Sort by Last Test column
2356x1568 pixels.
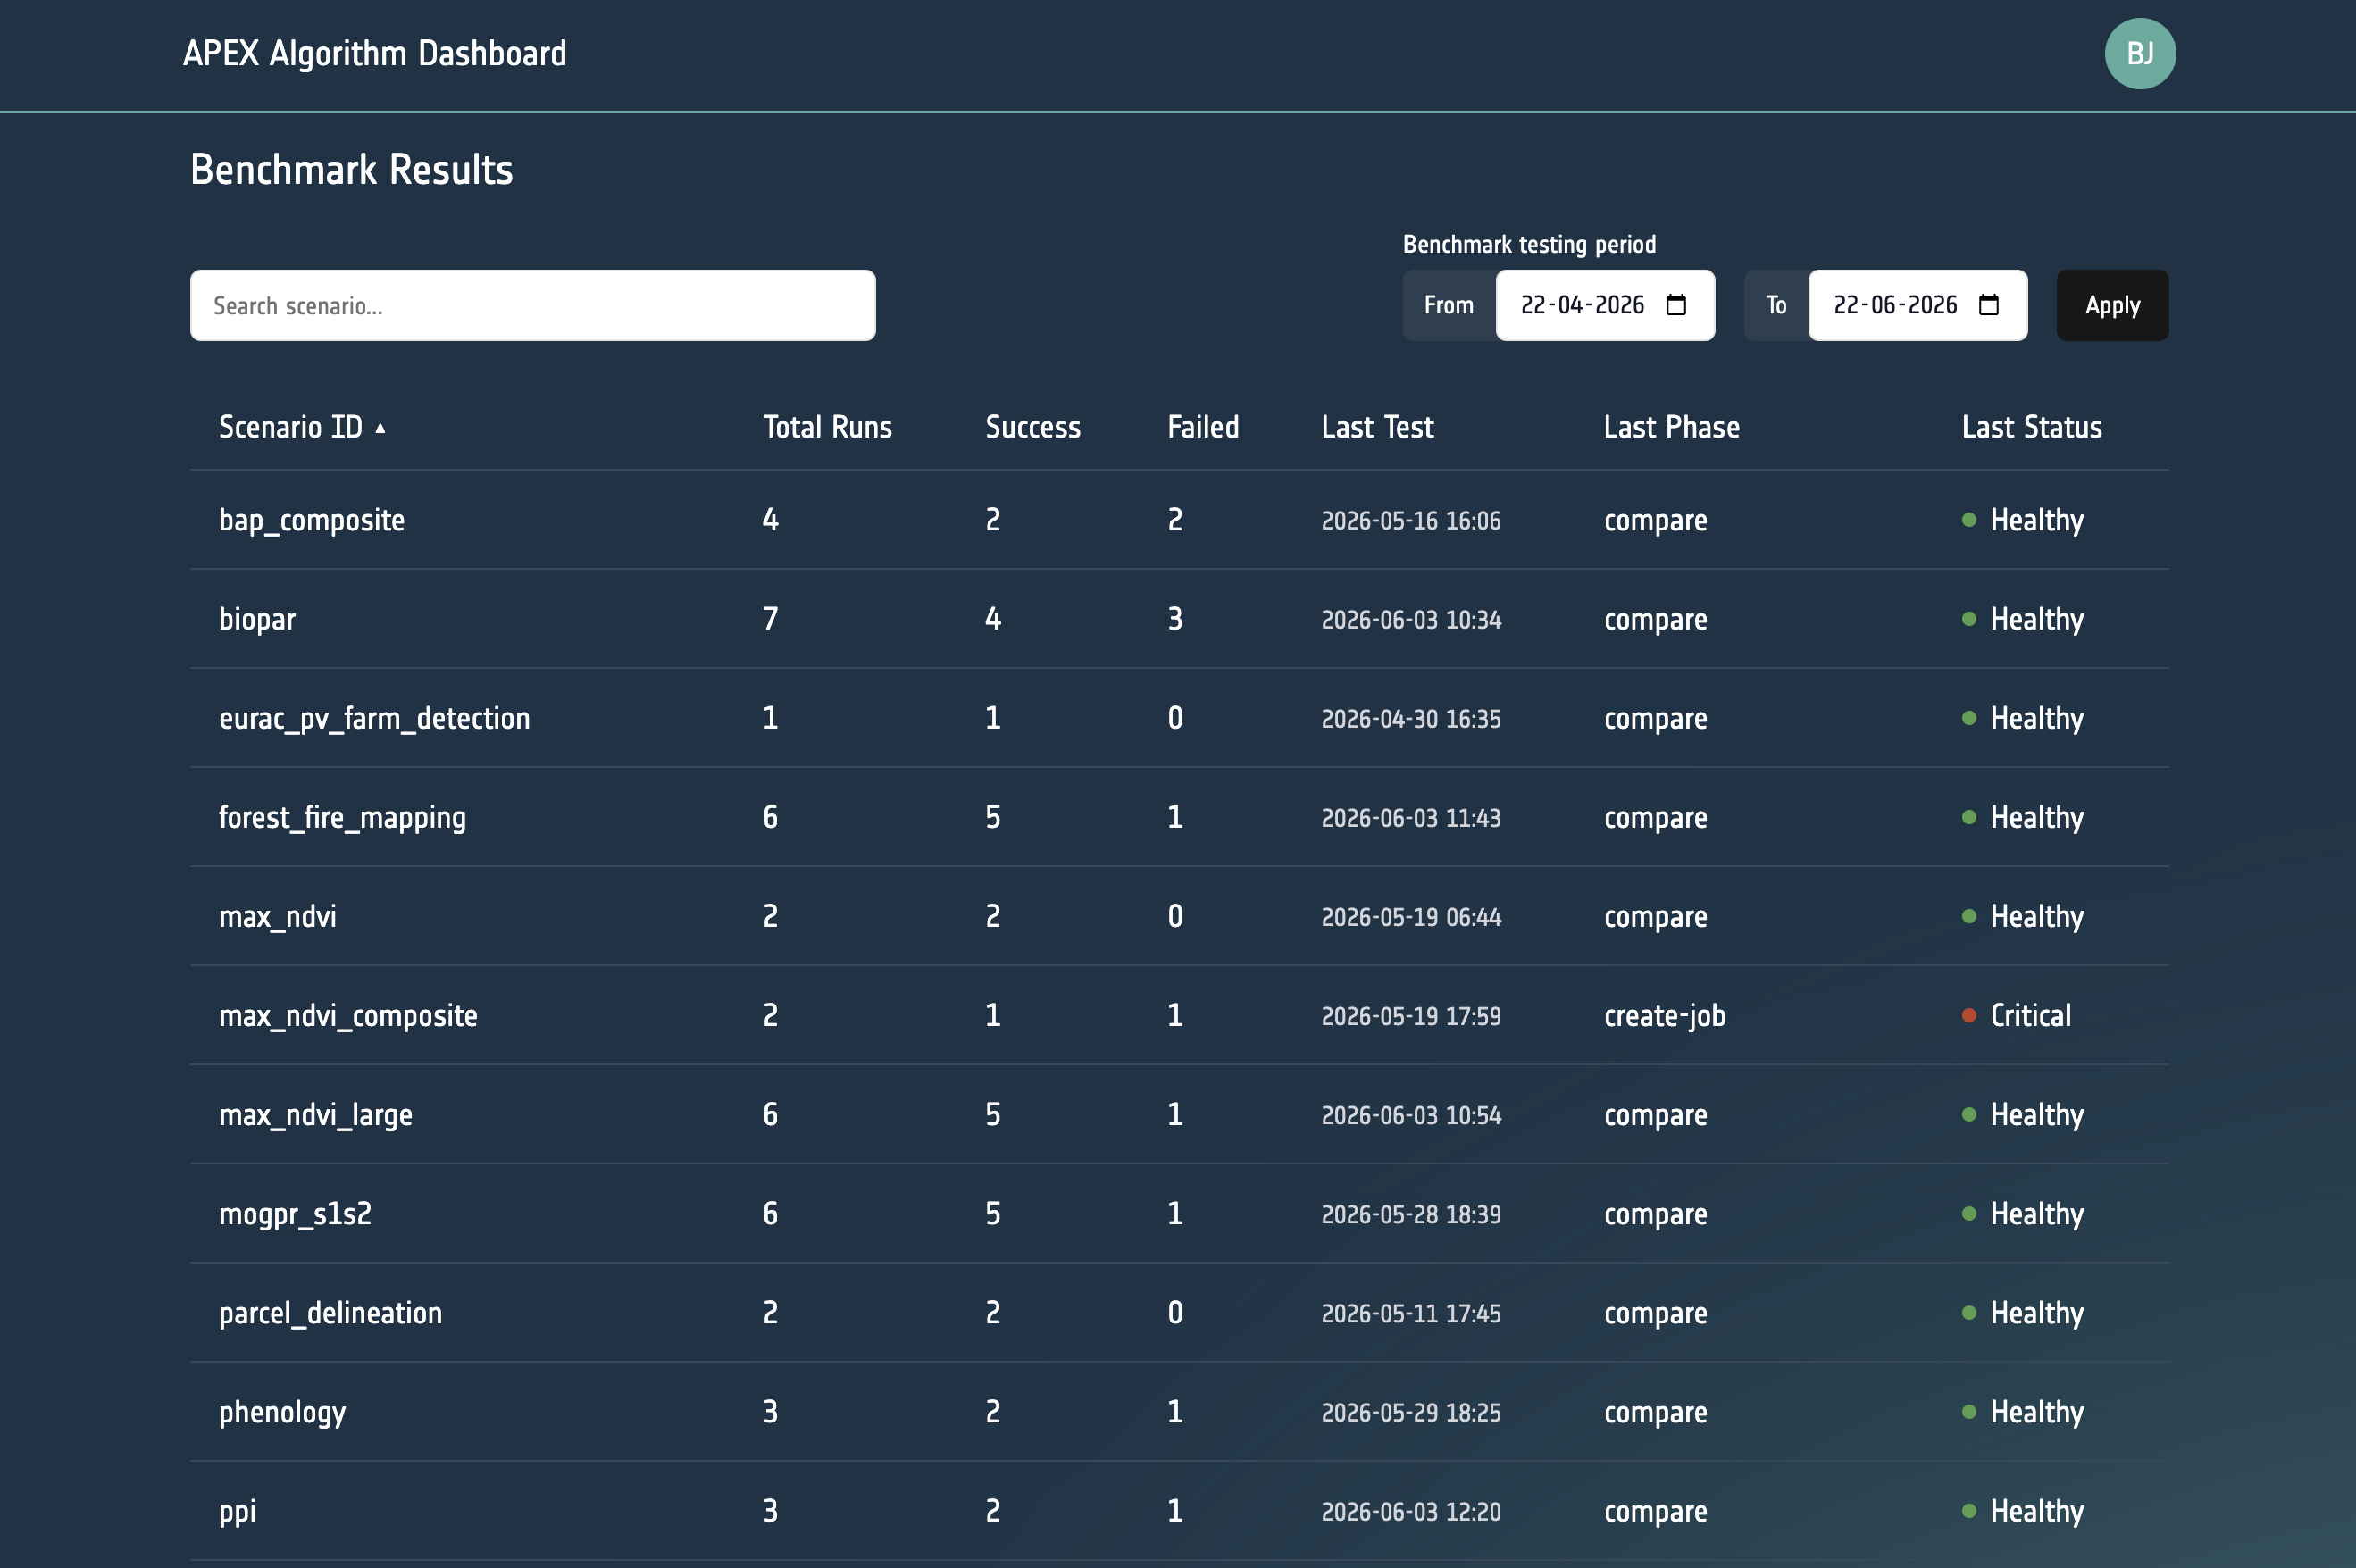1377,427
